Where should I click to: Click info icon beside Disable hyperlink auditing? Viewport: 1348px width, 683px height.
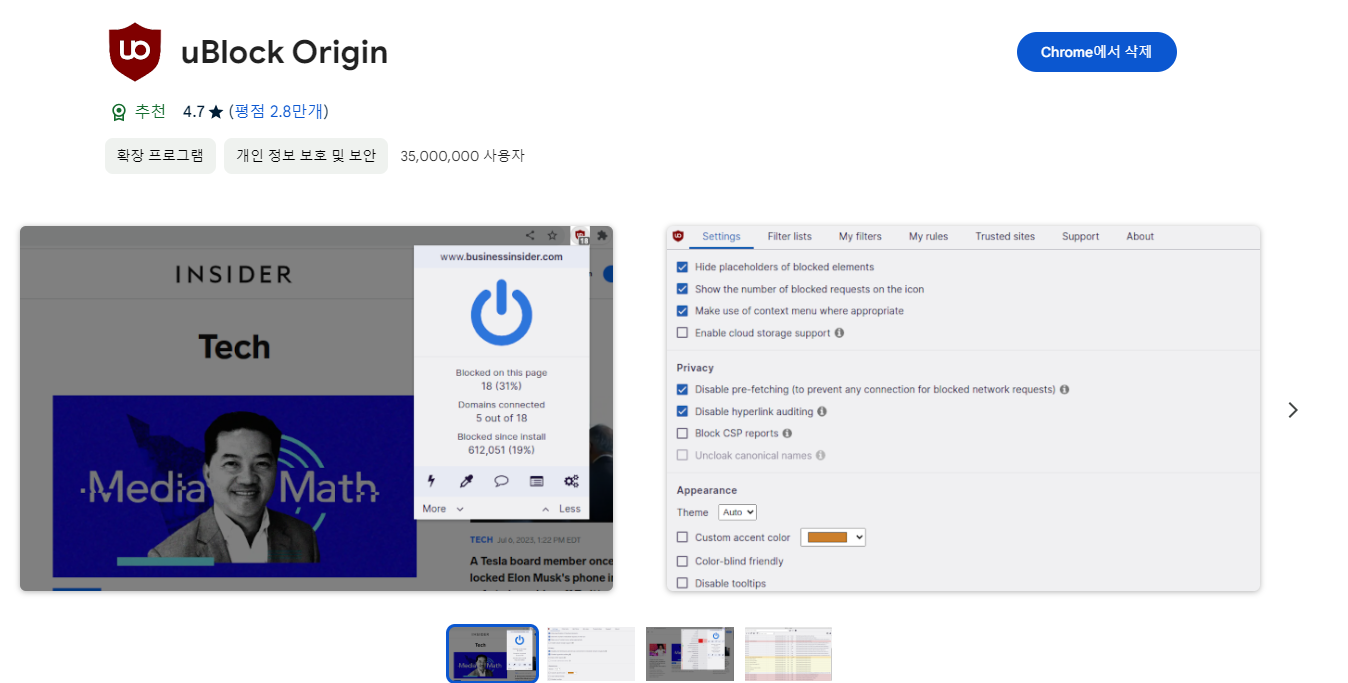pos(822,411)
